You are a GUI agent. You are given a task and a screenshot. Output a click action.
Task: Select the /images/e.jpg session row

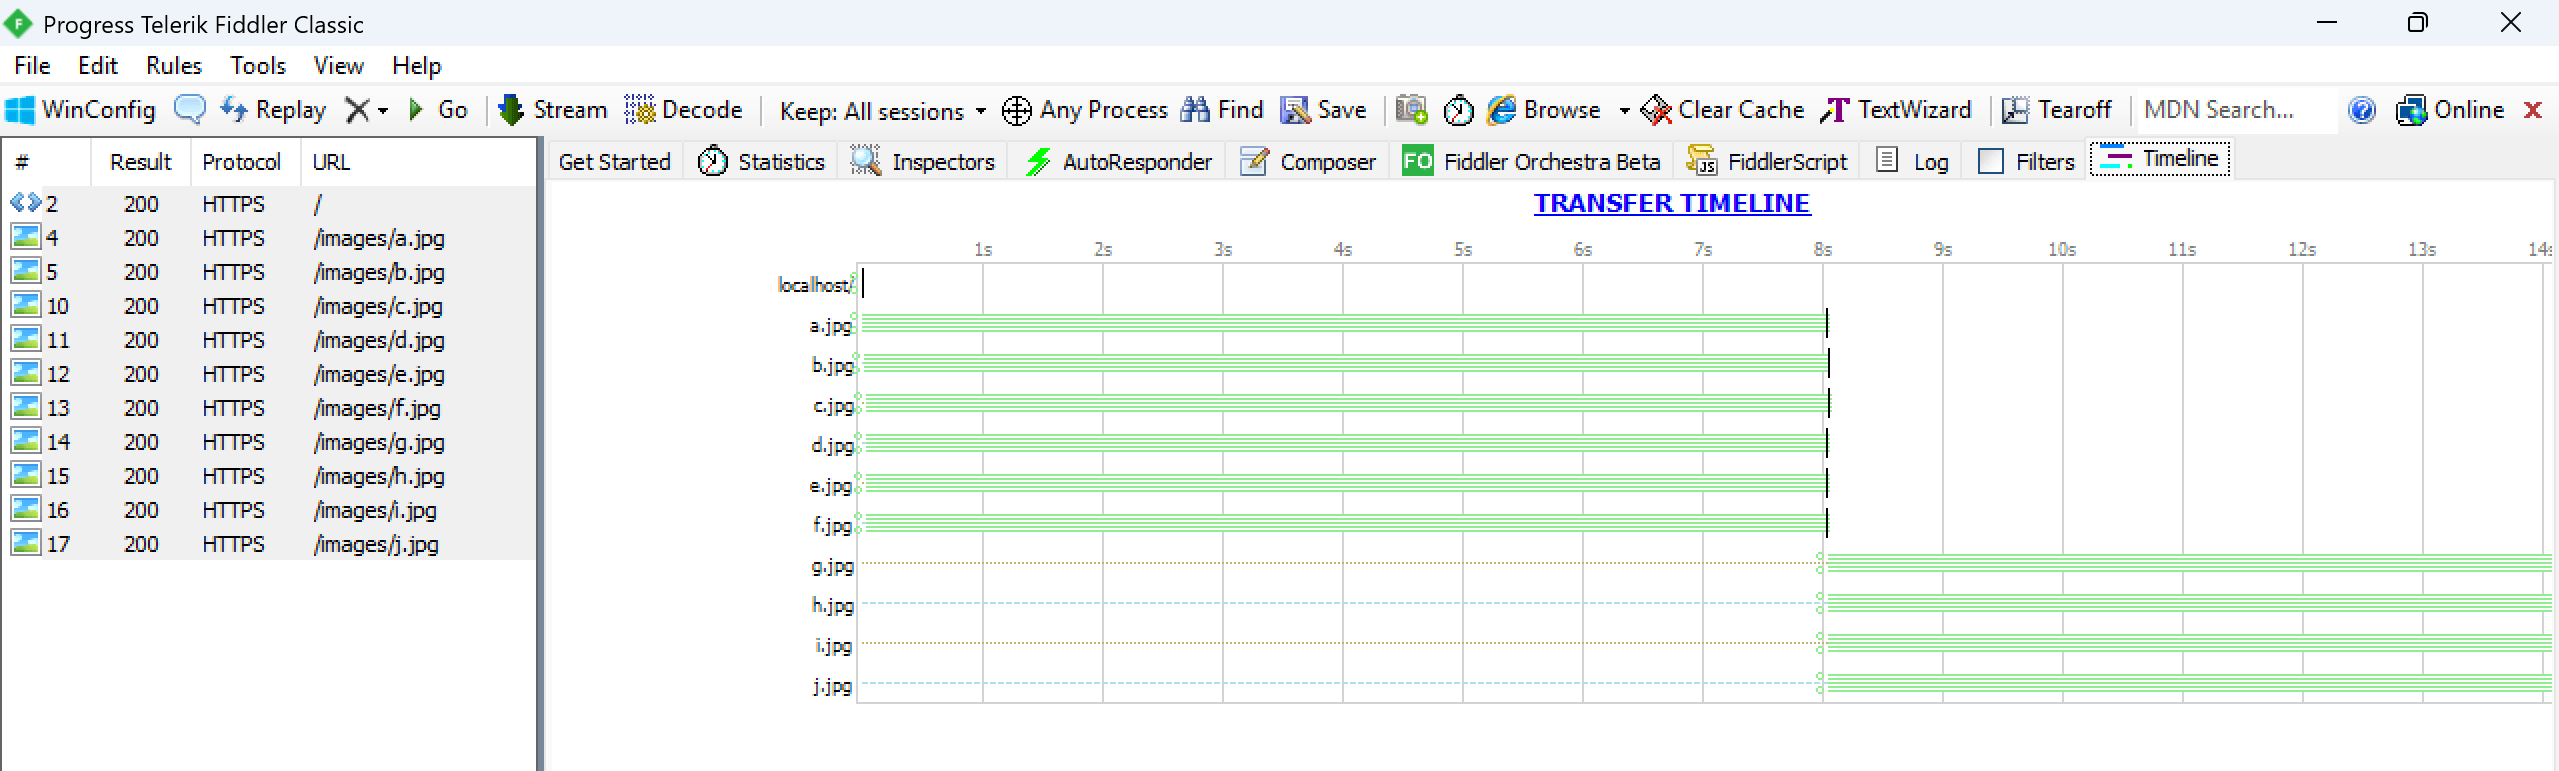coord(270,374)
